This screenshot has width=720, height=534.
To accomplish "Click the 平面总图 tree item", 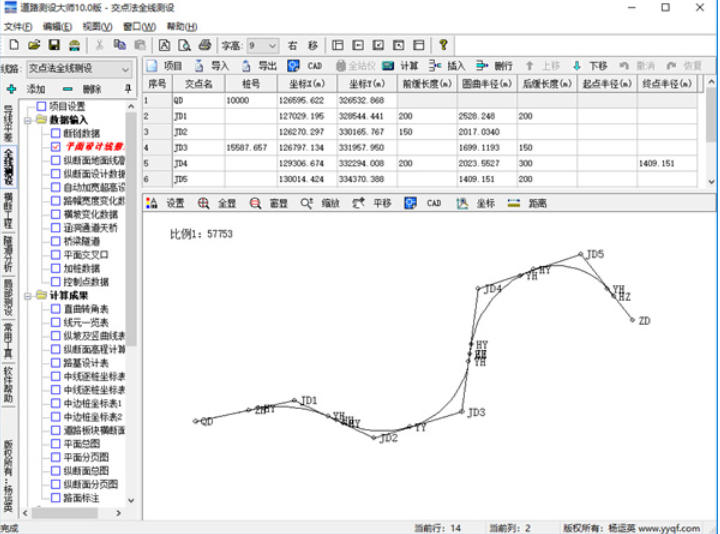I will click(82, 444).
